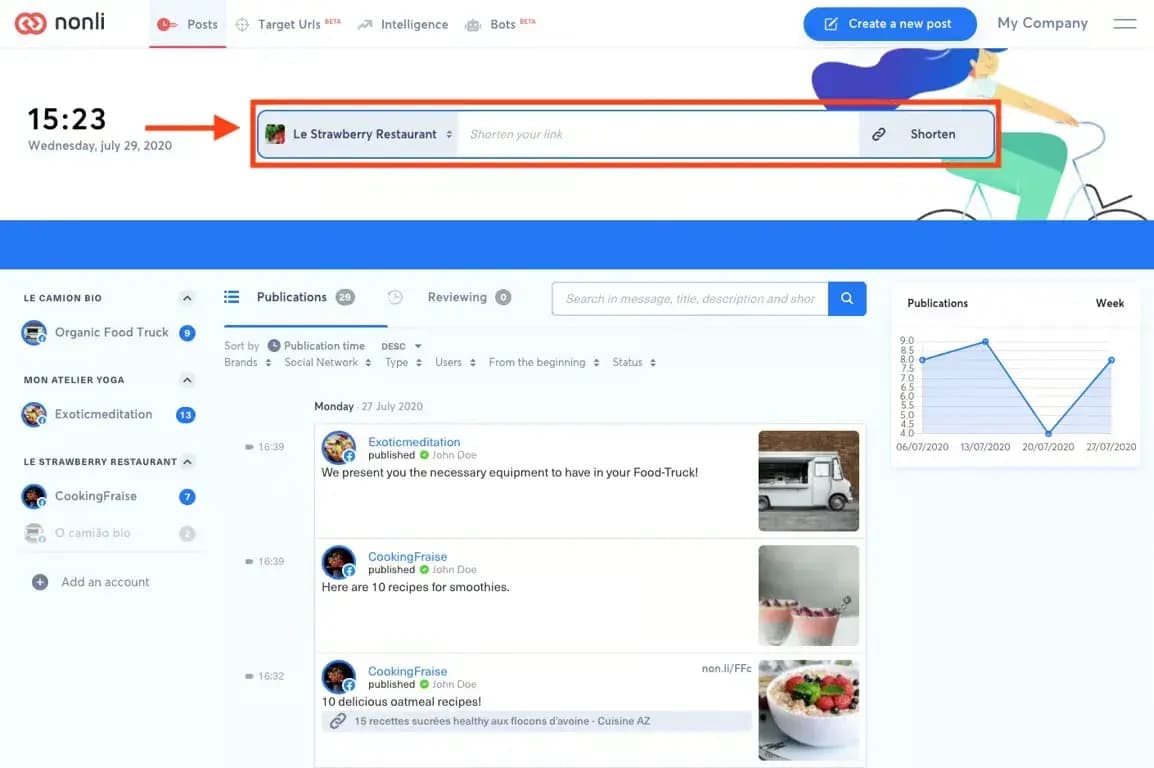Select O camião bio account name
Screen dimensions: 1154x768
tap(93, 533)
